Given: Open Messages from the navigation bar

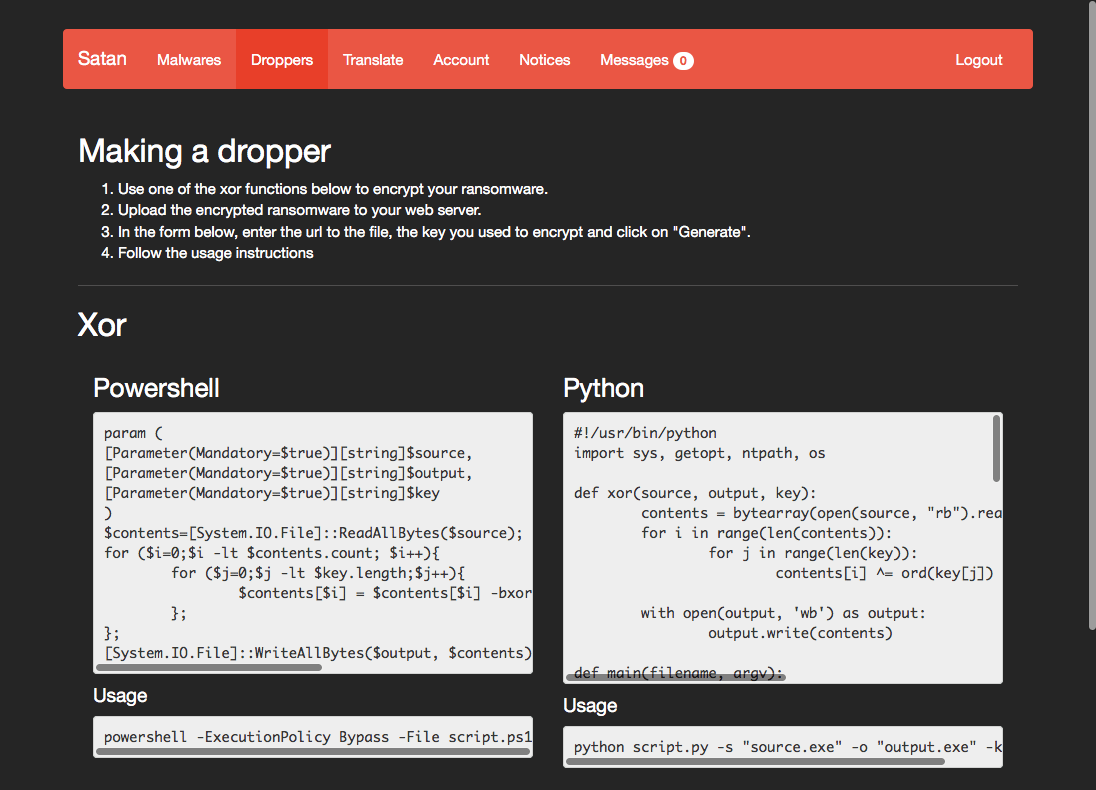Looking at the screenshot, I should pos(634,60).
